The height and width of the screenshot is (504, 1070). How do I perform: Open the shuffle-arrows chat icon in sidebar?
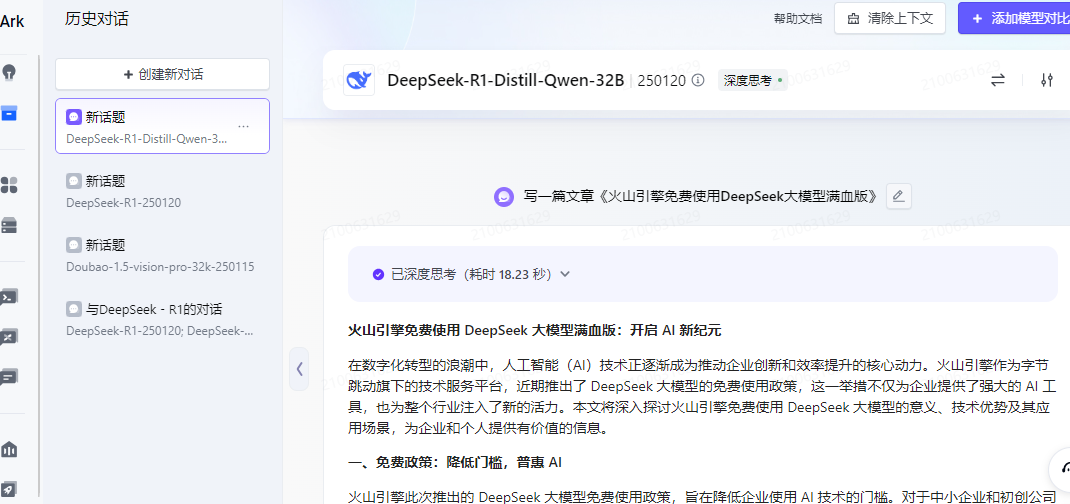tap(9, 337)
